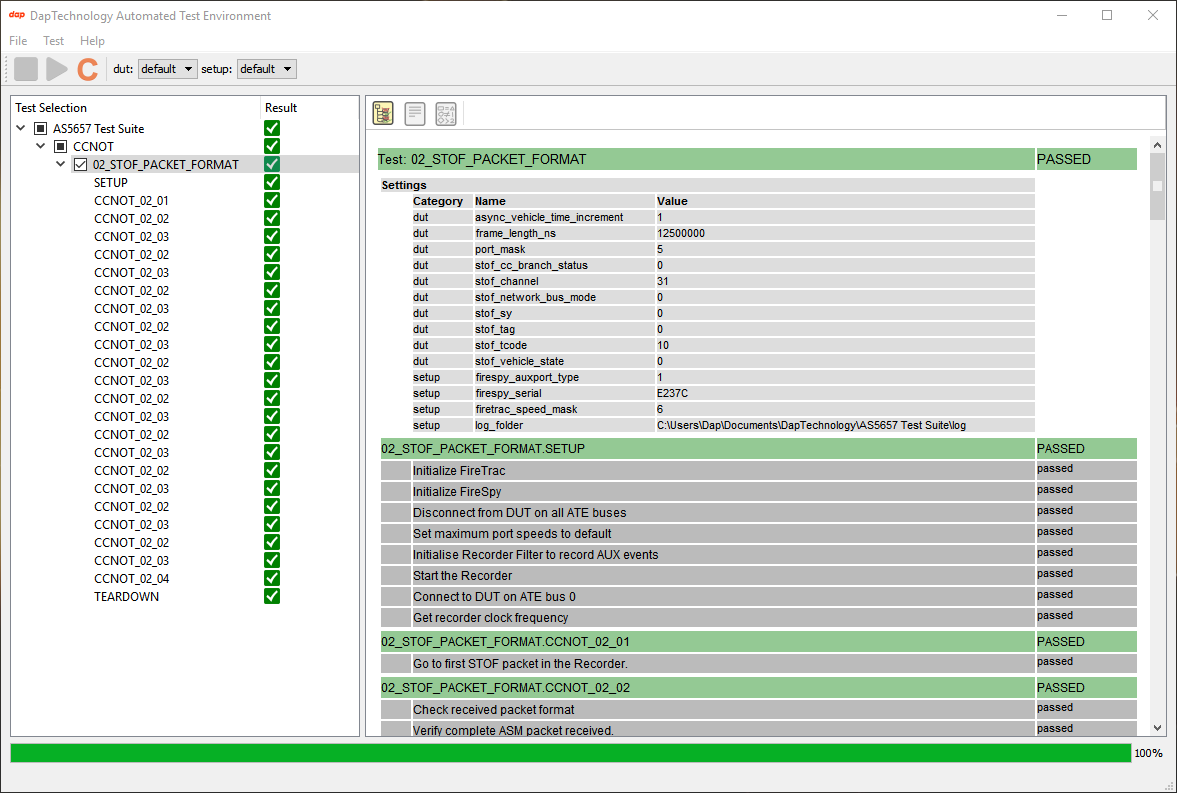Select SETUP in the test tree
Screen dimensions: 1177x793
110,182
